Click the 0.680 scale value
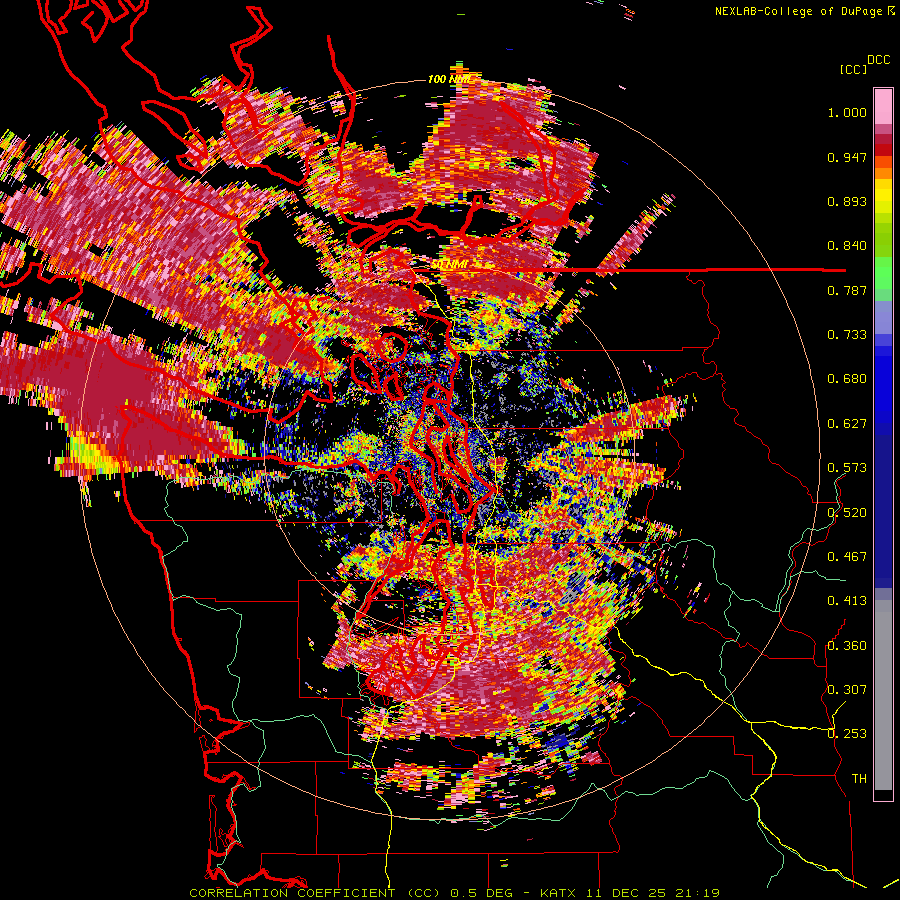The width and height of the screenshot is (900, 900). point(847,379)
